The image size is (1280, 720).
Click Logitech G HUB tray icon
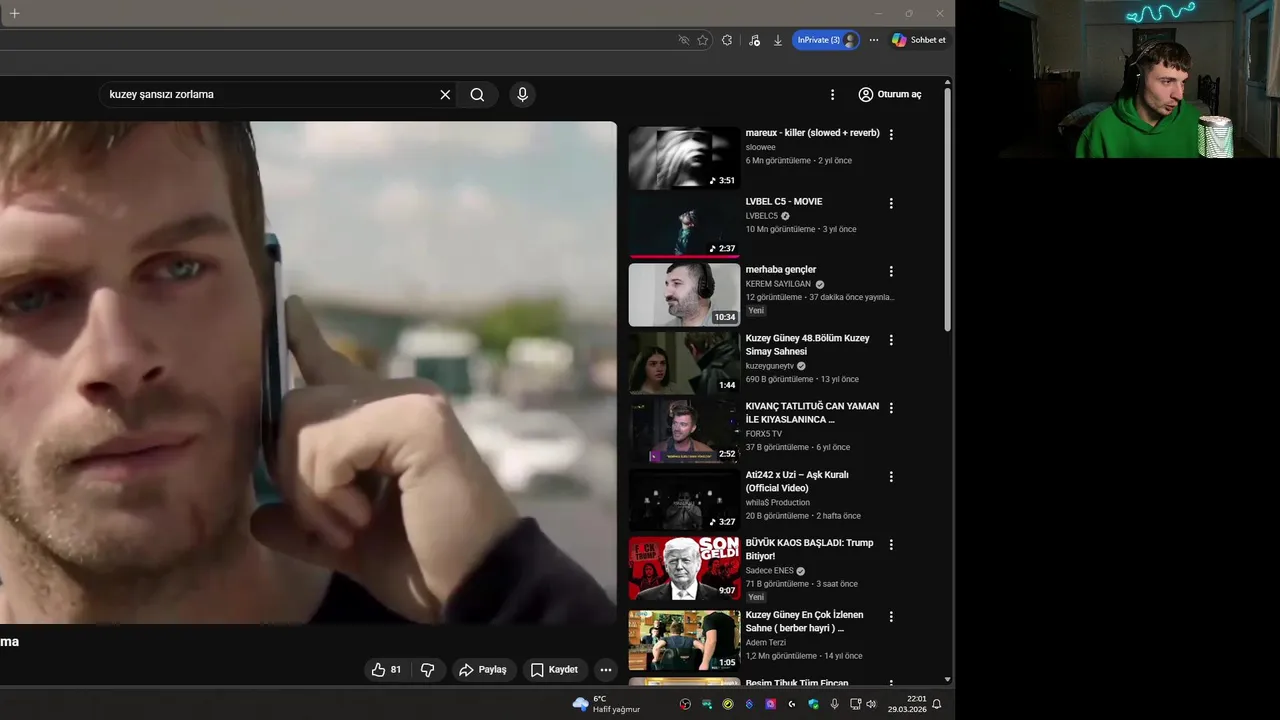point(792,704)
